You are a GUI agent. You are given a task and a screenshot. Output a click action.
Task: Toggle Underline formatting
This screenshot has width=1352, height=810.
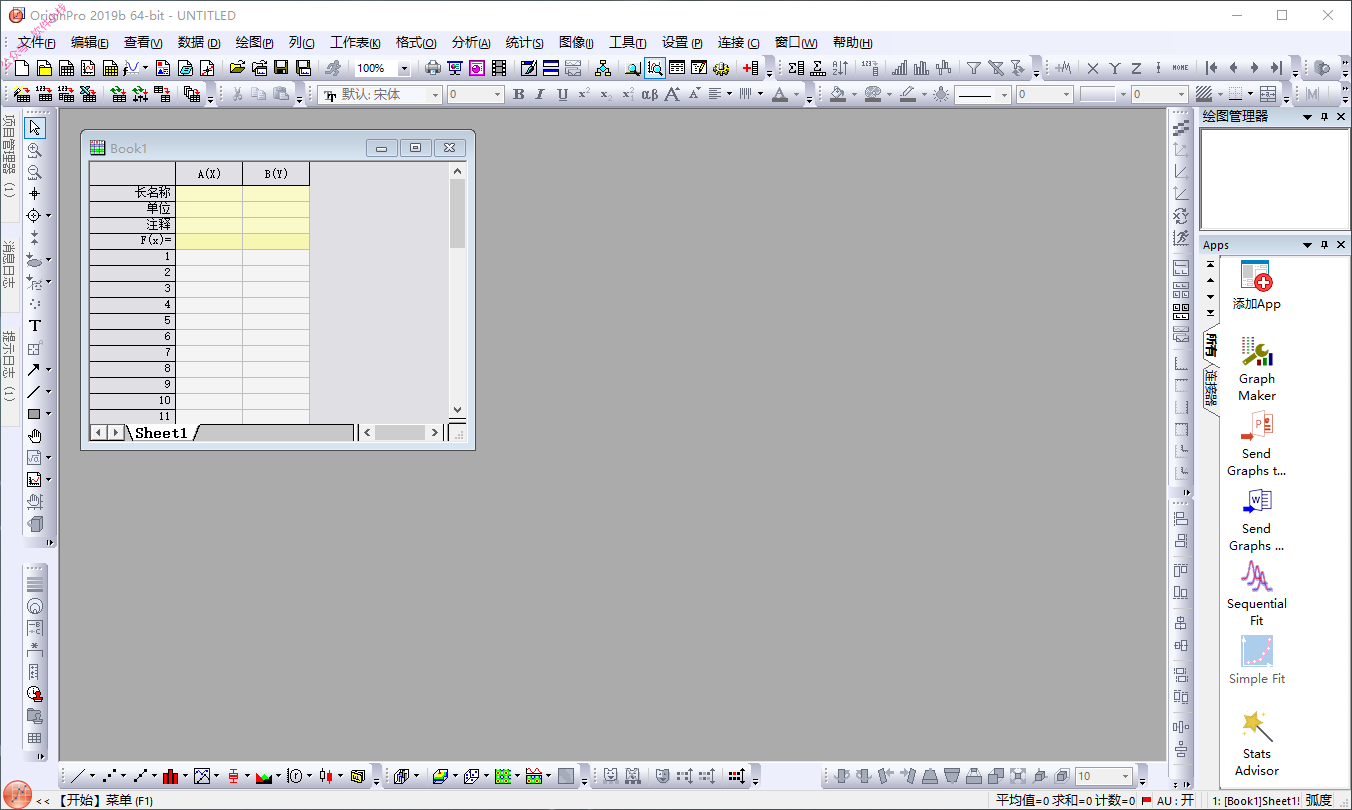[562, 94]
